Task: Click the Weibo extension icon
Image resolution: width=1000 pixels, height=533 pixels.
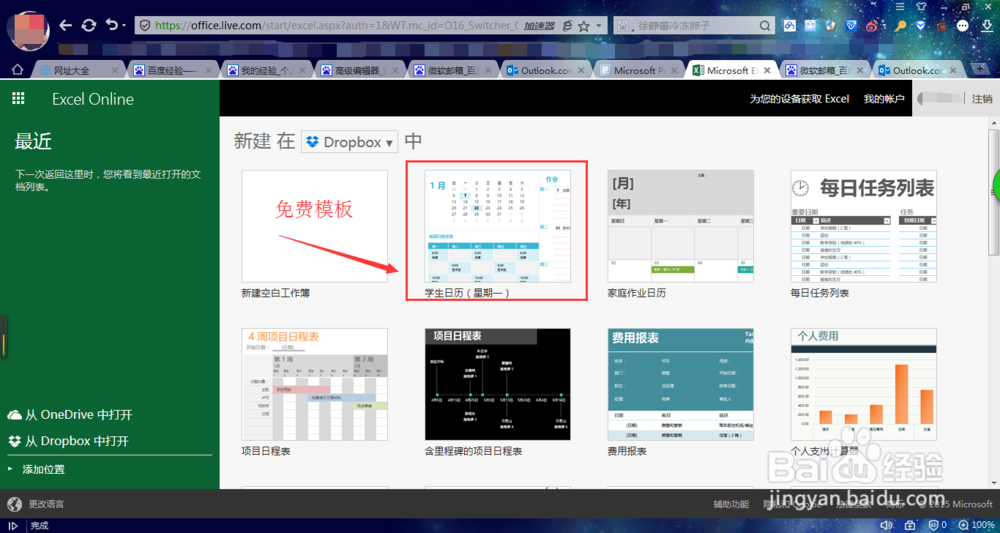Action: point(872,26)
